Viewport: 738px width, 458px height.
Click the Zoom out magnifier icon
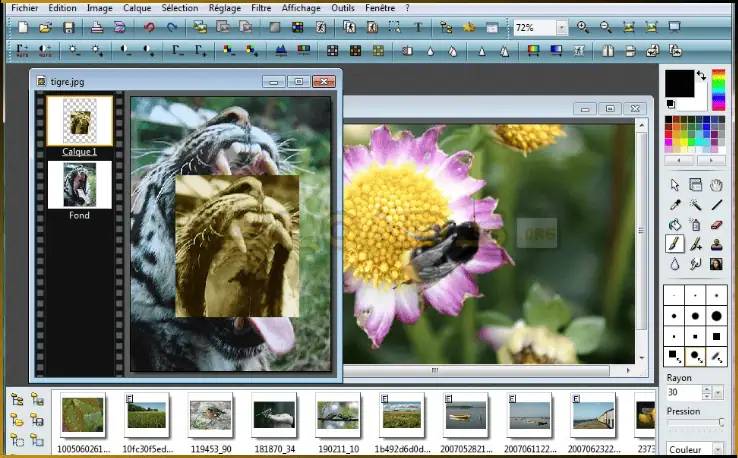pos(606,27)
